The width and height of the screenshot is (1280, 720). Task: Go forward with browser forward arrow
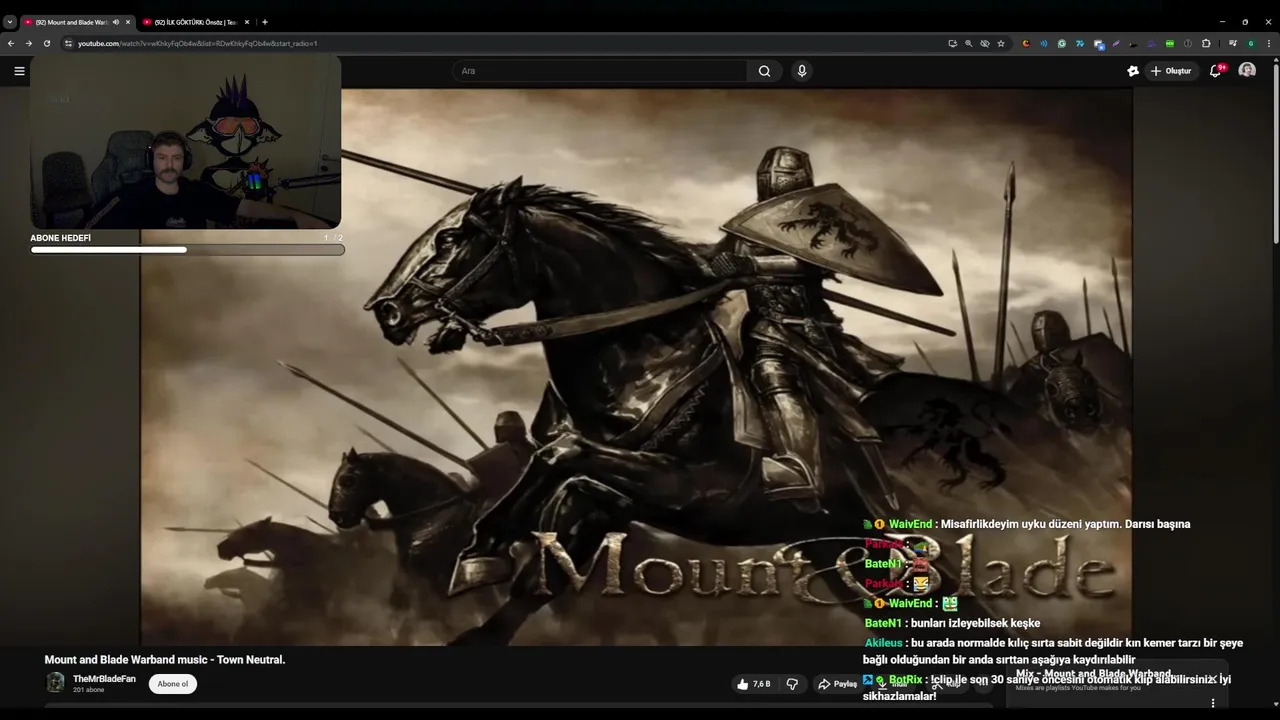[29, 43]
